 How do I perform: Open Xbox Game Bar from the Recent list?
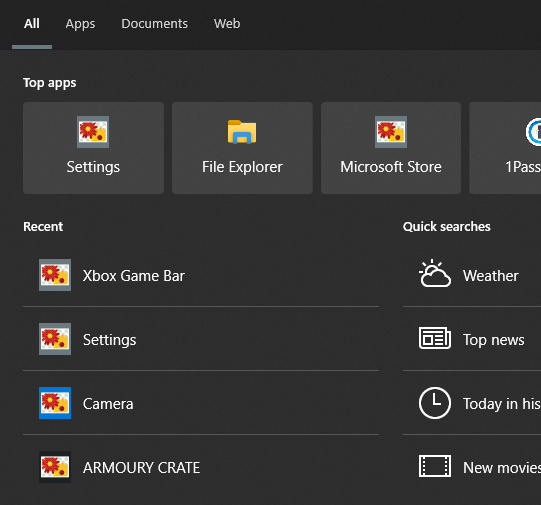[201, 275]
